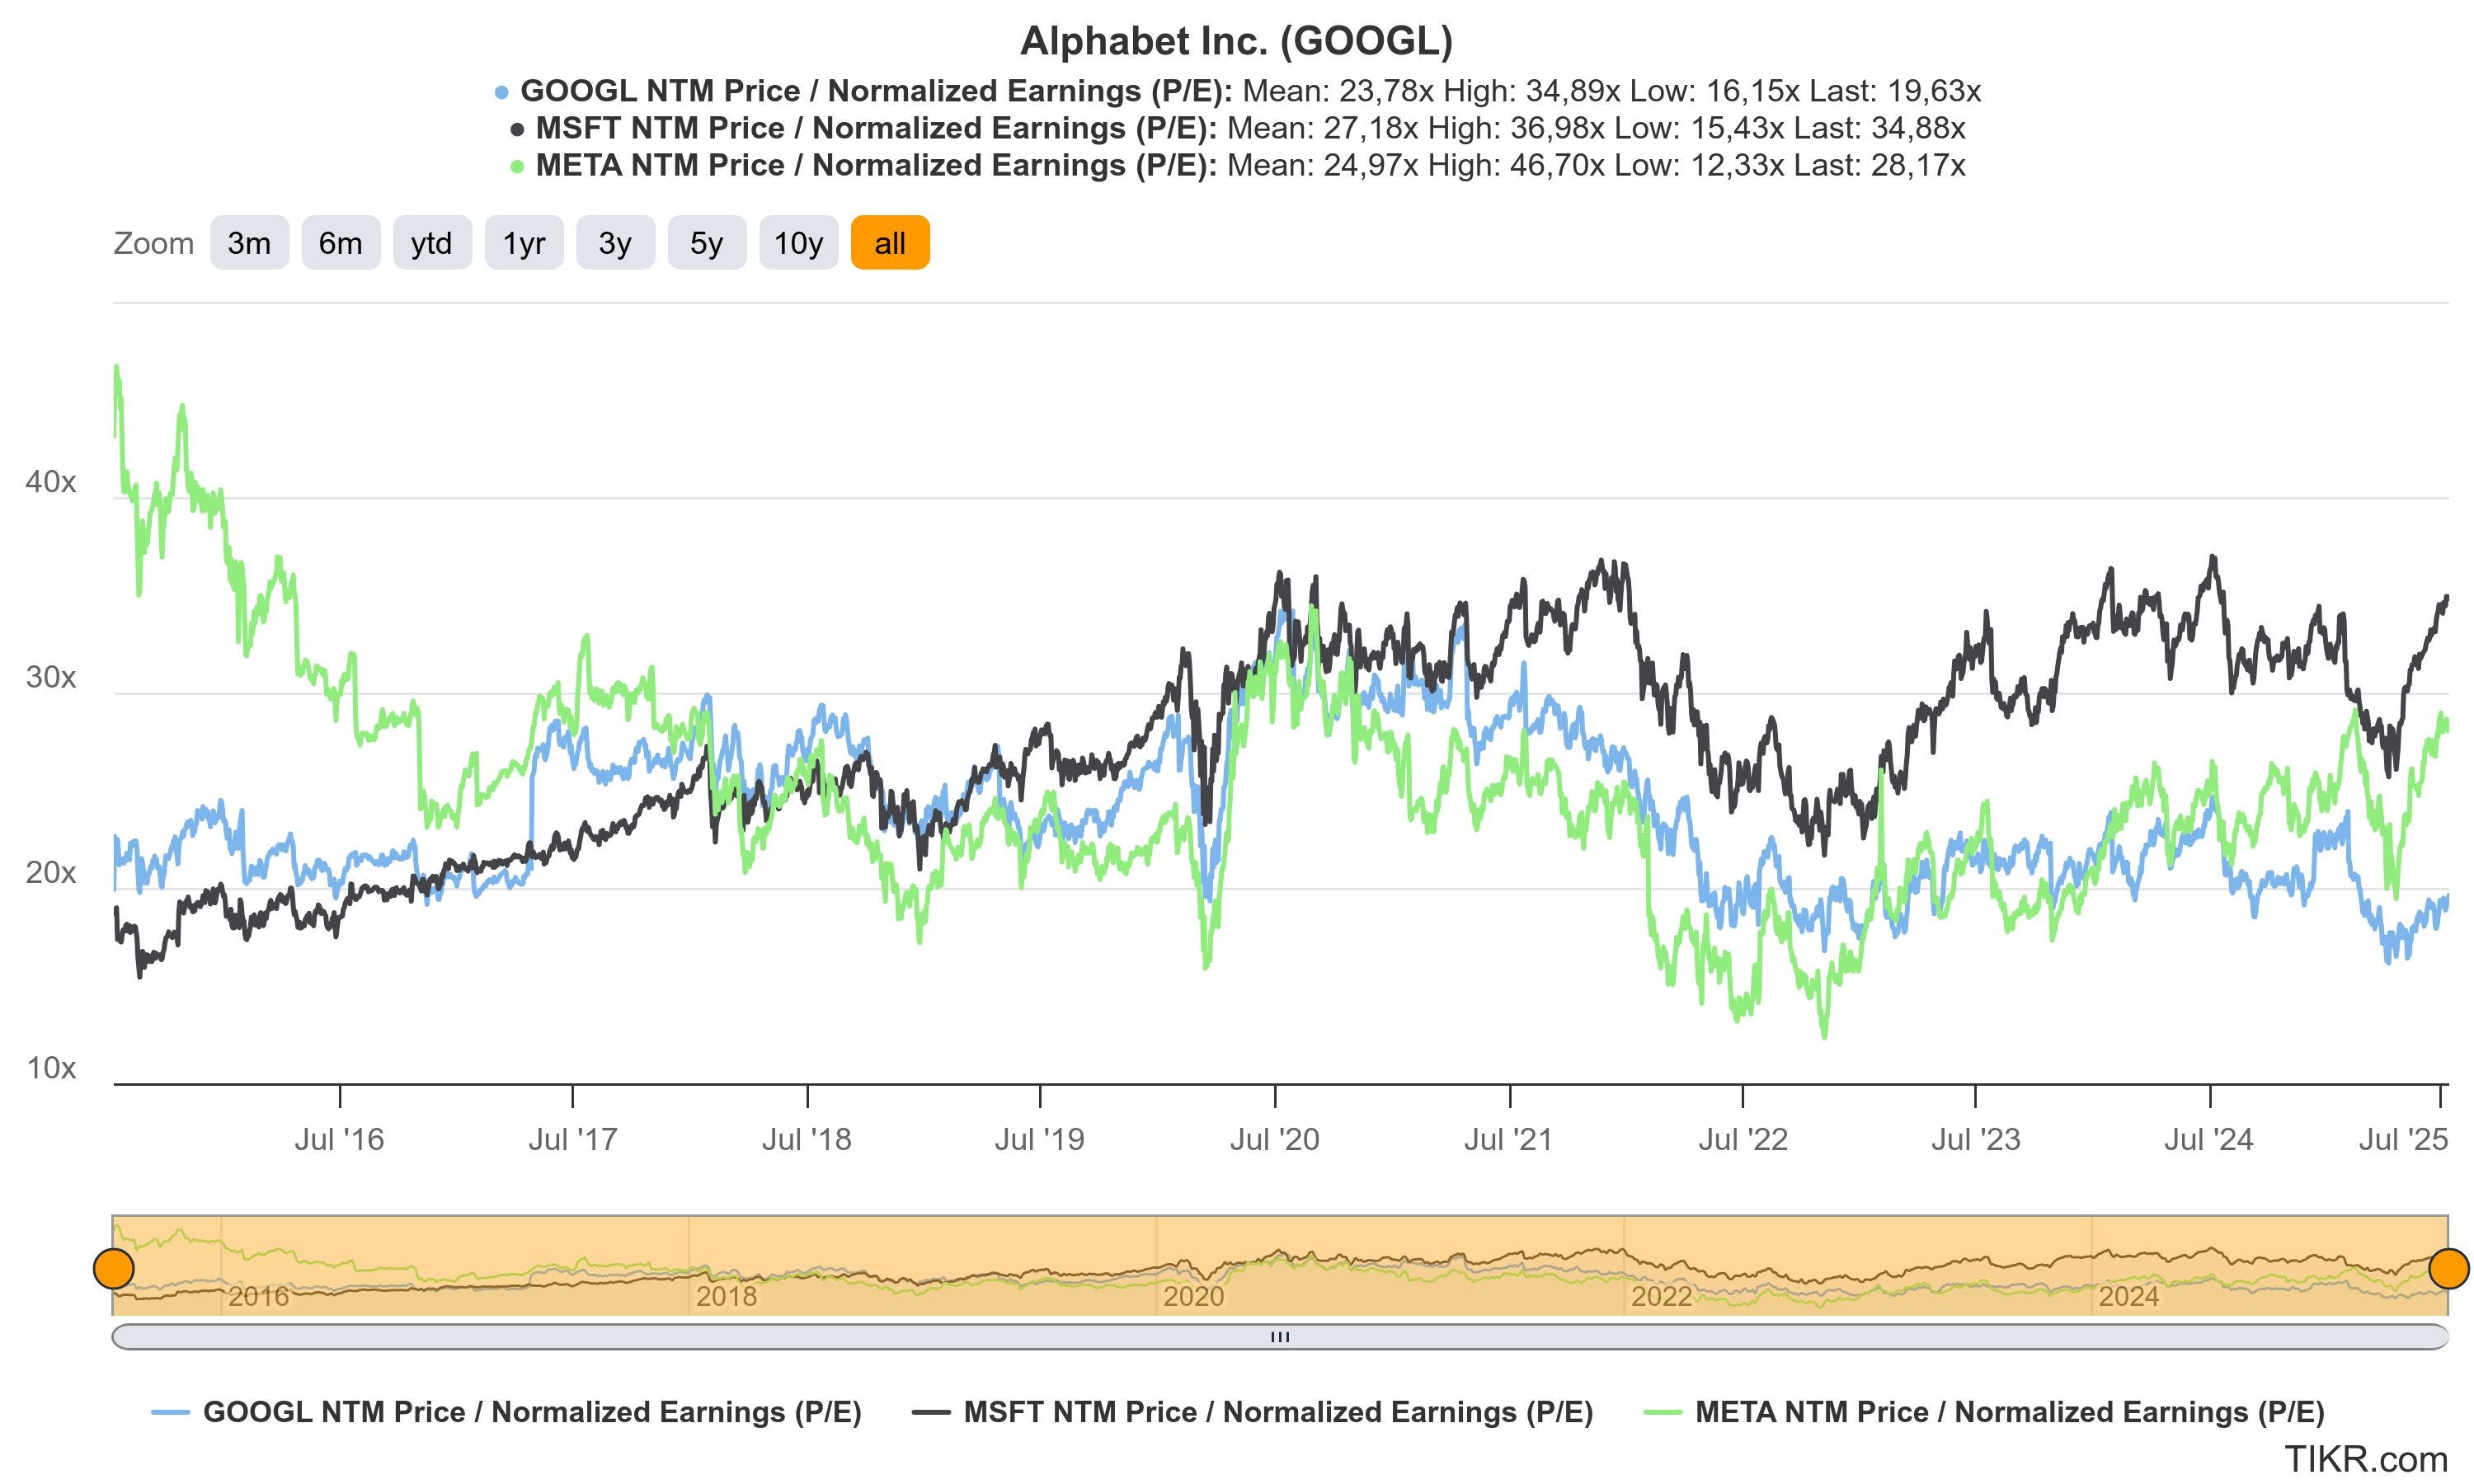Choose the 1yr zoom range

pyautogui.click(x=524, y=243)
